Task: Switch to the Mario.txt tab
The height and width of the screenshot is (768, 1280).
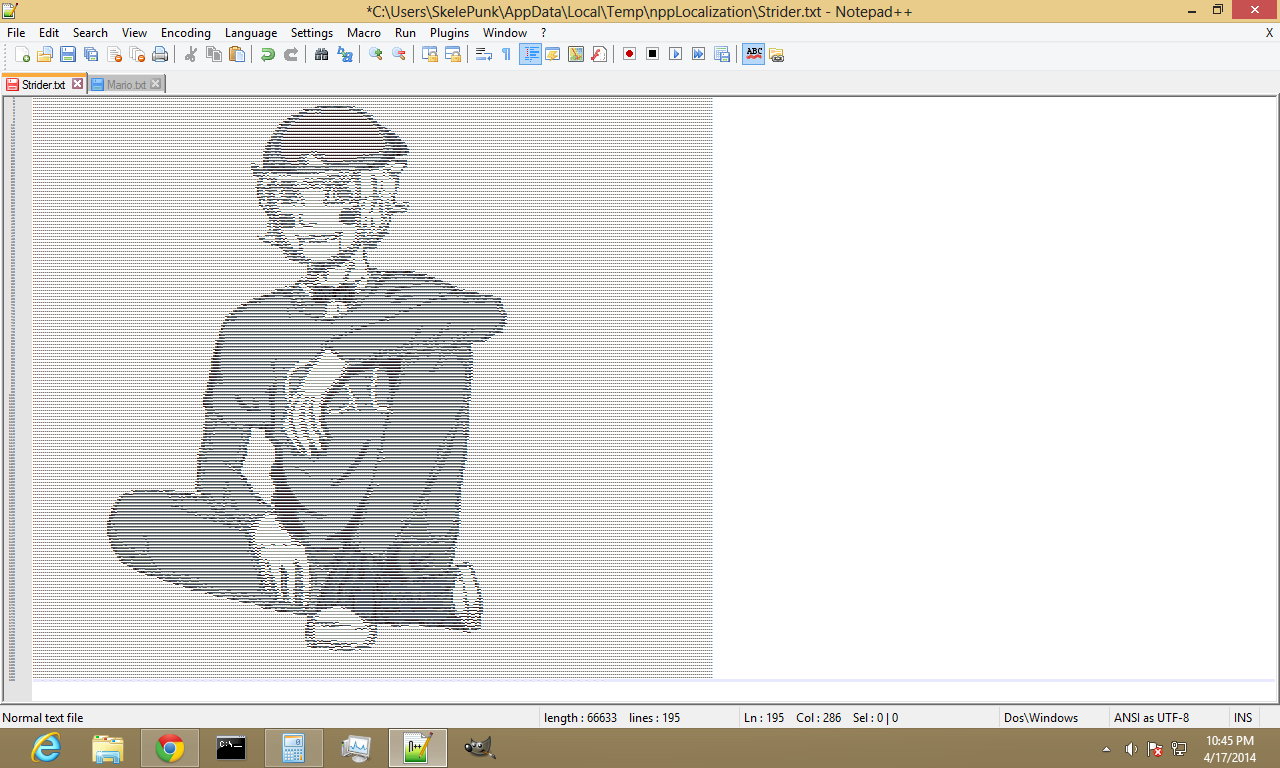Action: pyautogui.click(x=125, y=85)
